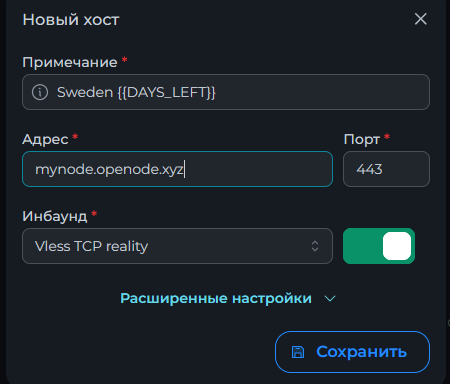Click the up-down arrows in Инбаунд selector
Screen dimensions: 450x384
(x=315, y=246)
